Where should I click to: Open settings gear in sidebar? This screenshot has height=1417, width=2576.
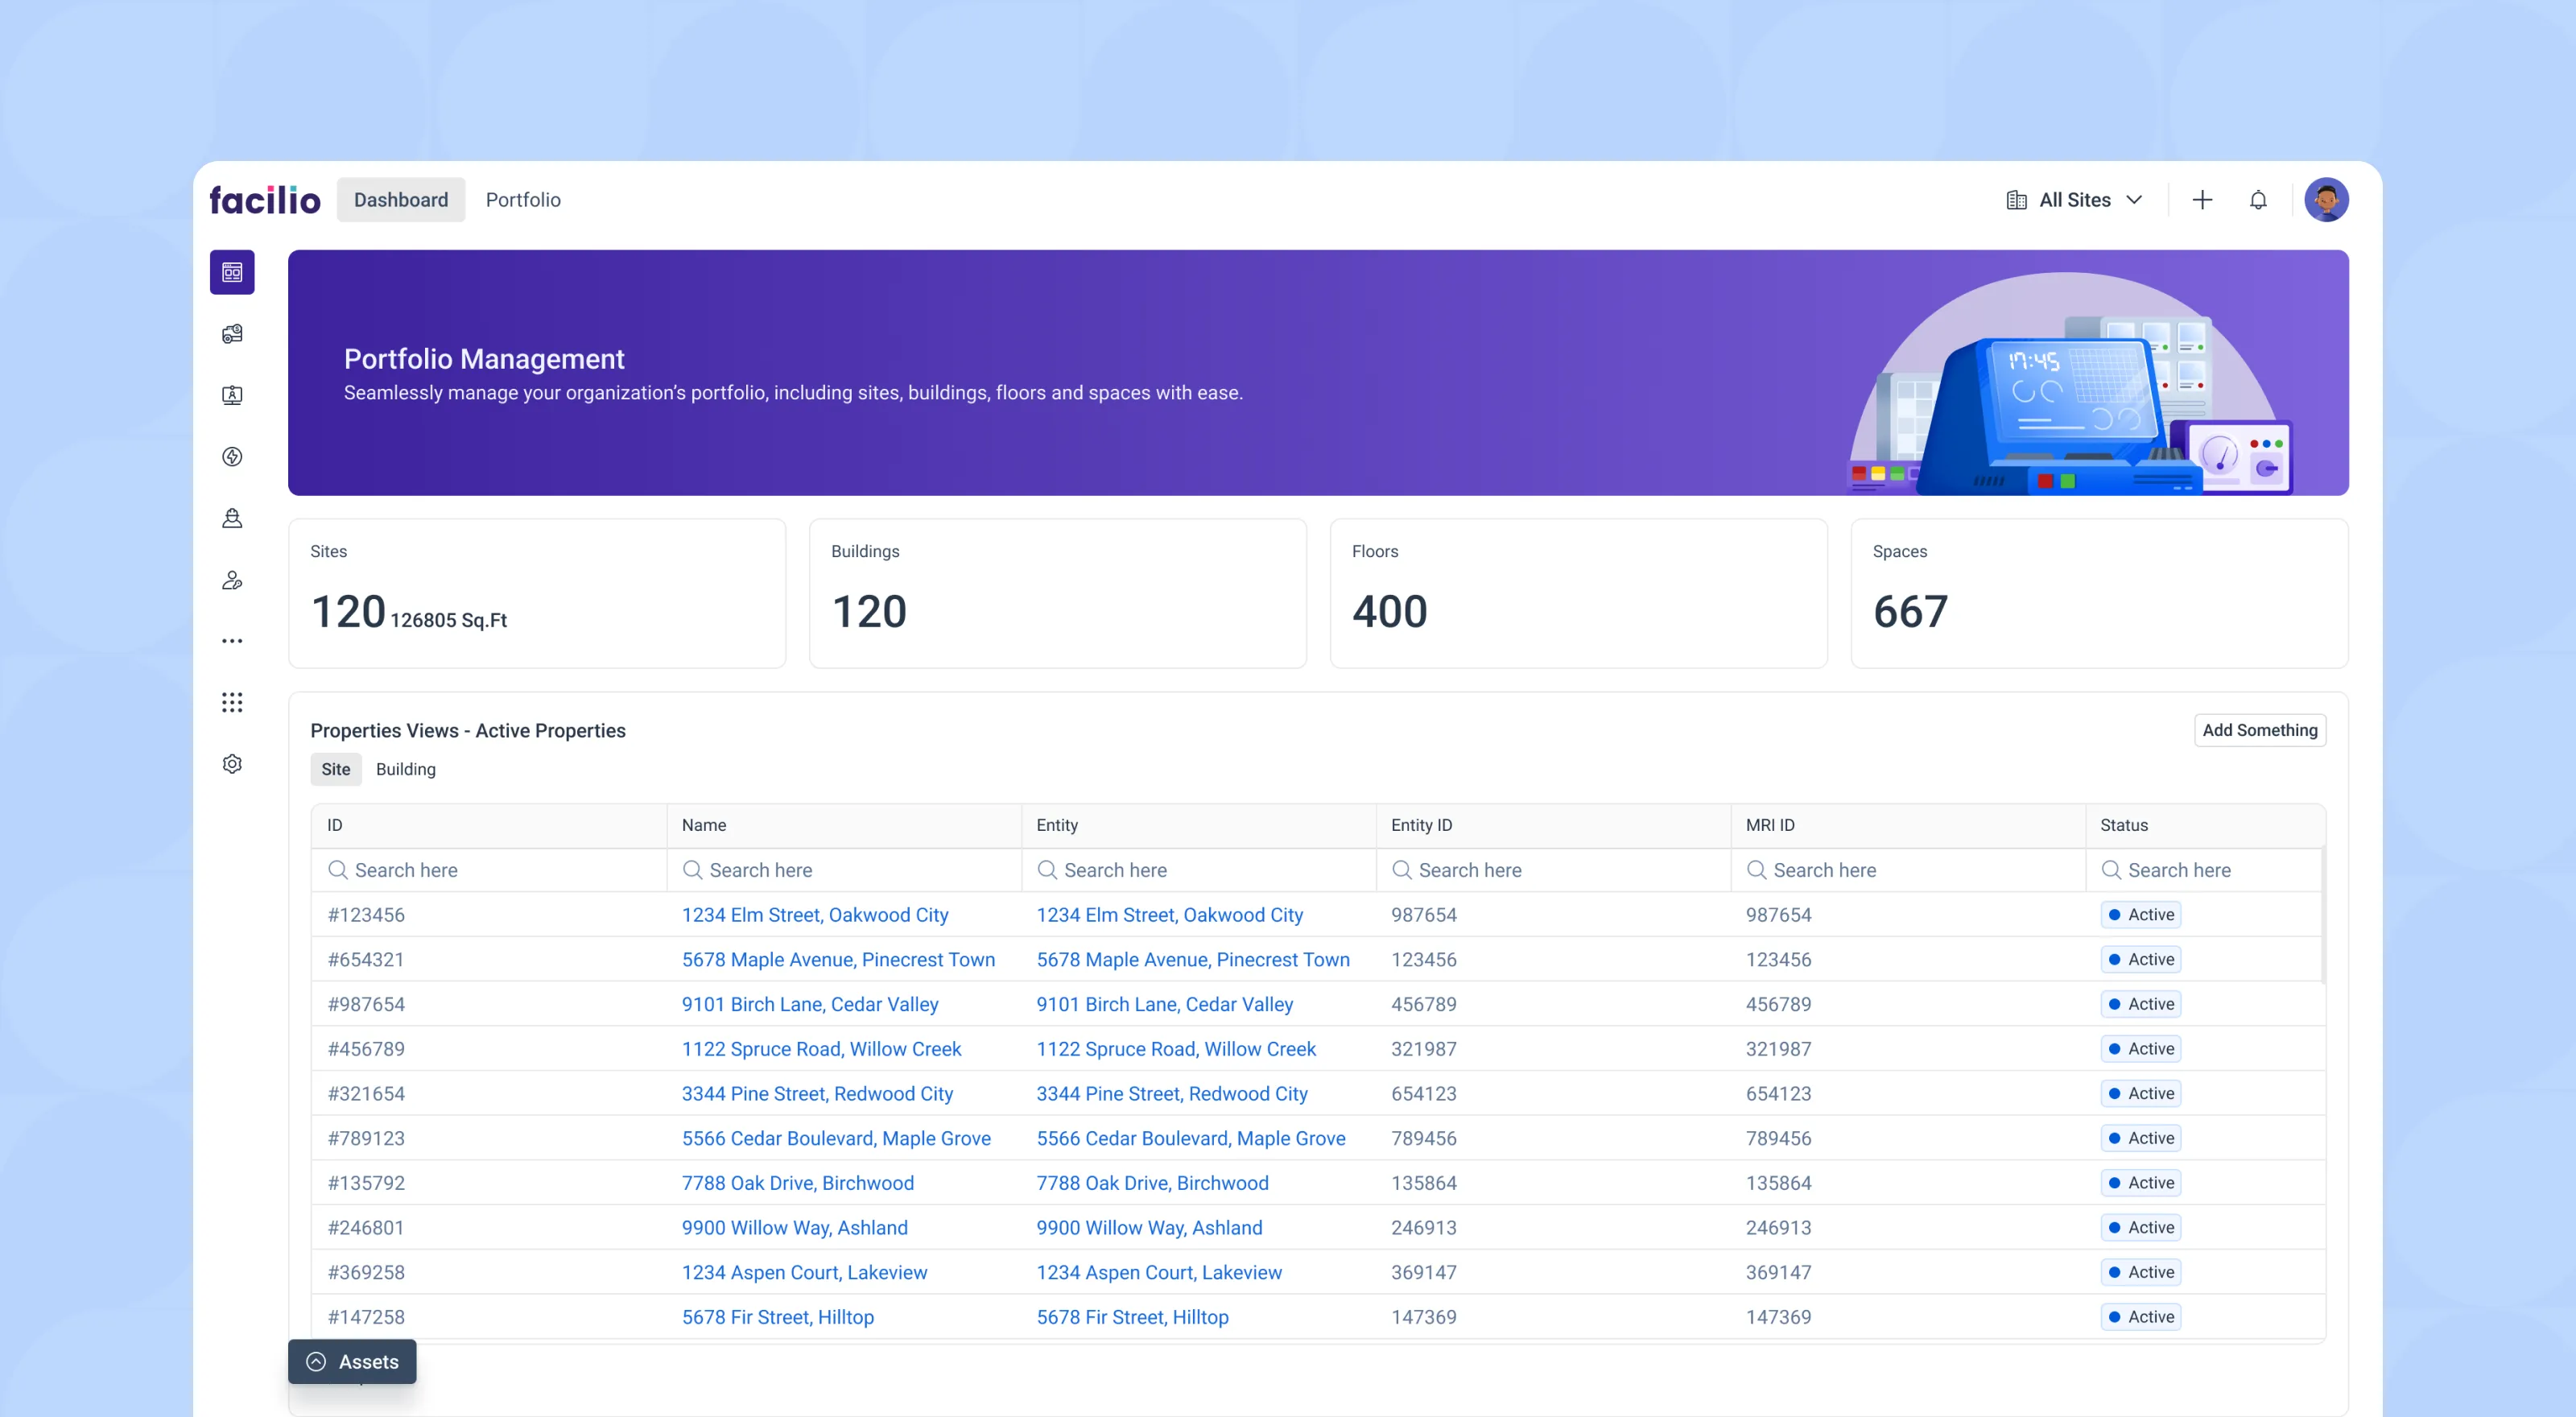[x=232, y=764]
